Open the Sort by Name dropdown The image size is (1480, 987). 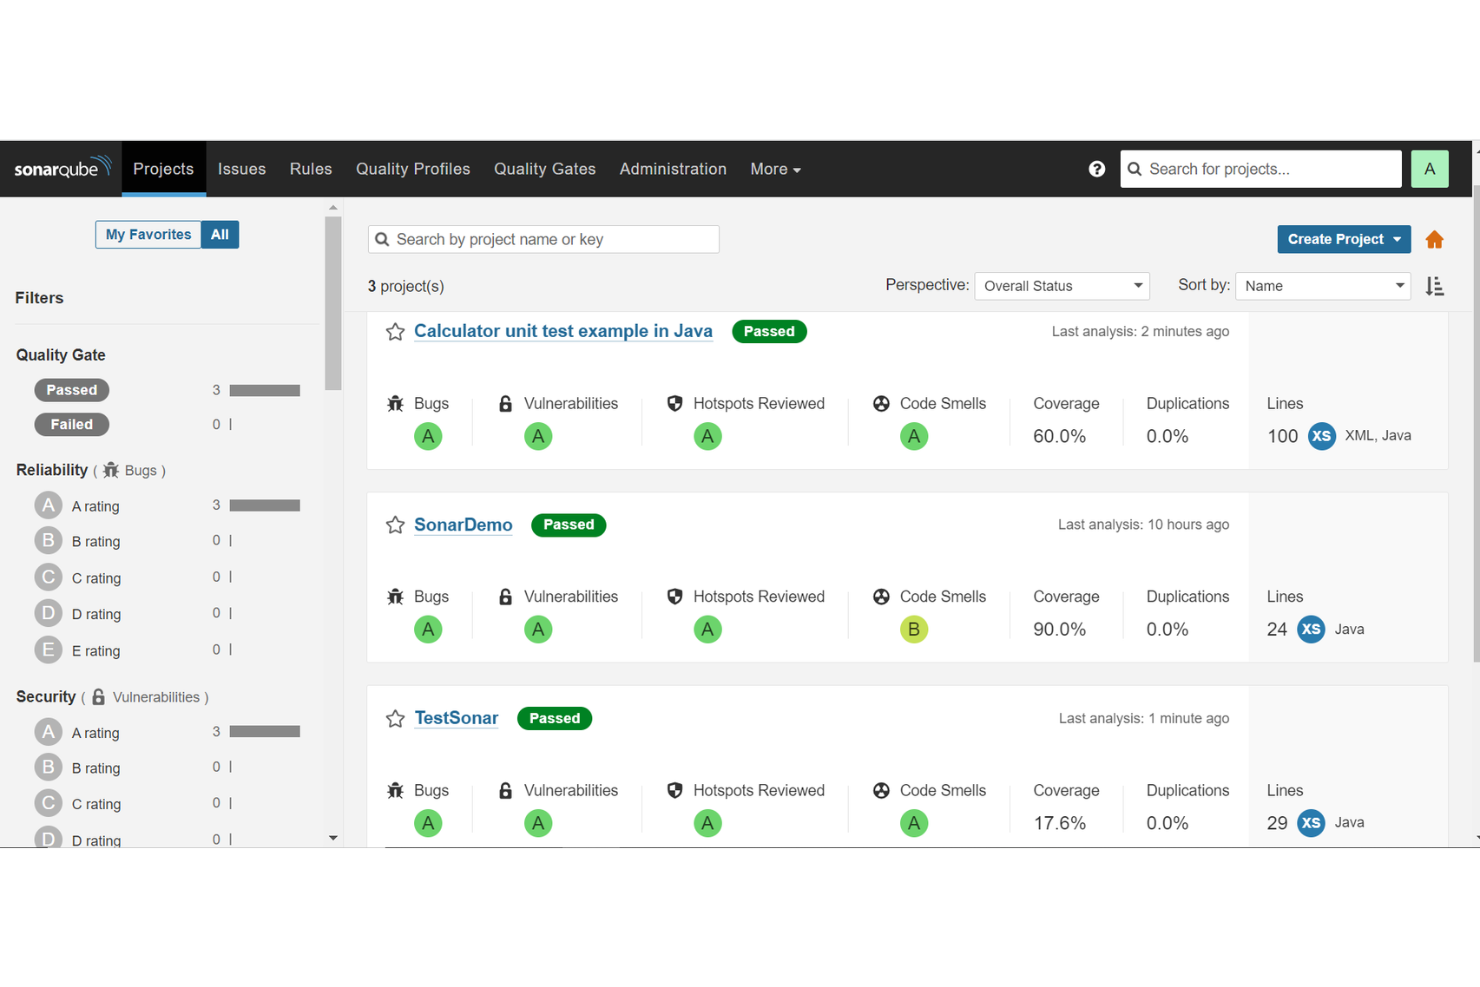point(1323,286)
